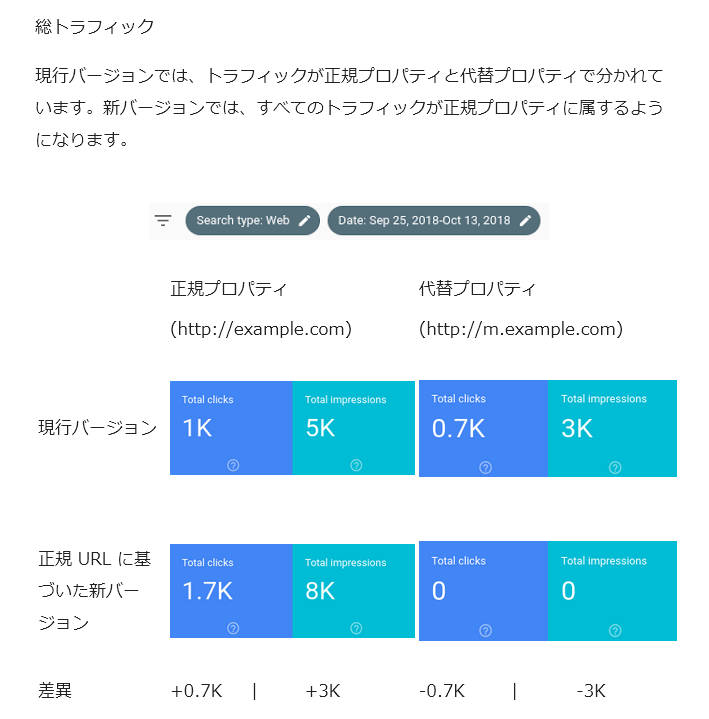The image size is (709, 719).
Task: Open help icon under 1.7K Total clicks
Action: click(x=233, y=628)
